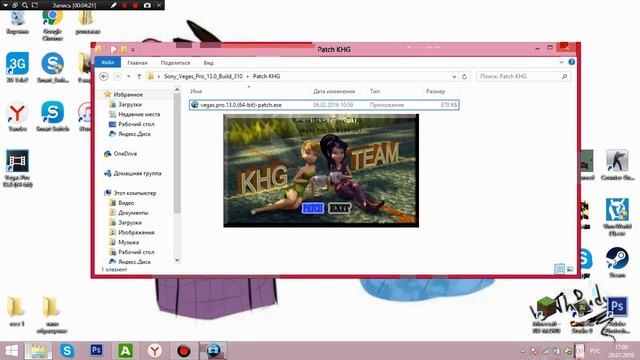The height and width of the screenshot is (360, 640).
Task: Refresh the current folder view
Action: pyautogui.click(x=464, y=76)
